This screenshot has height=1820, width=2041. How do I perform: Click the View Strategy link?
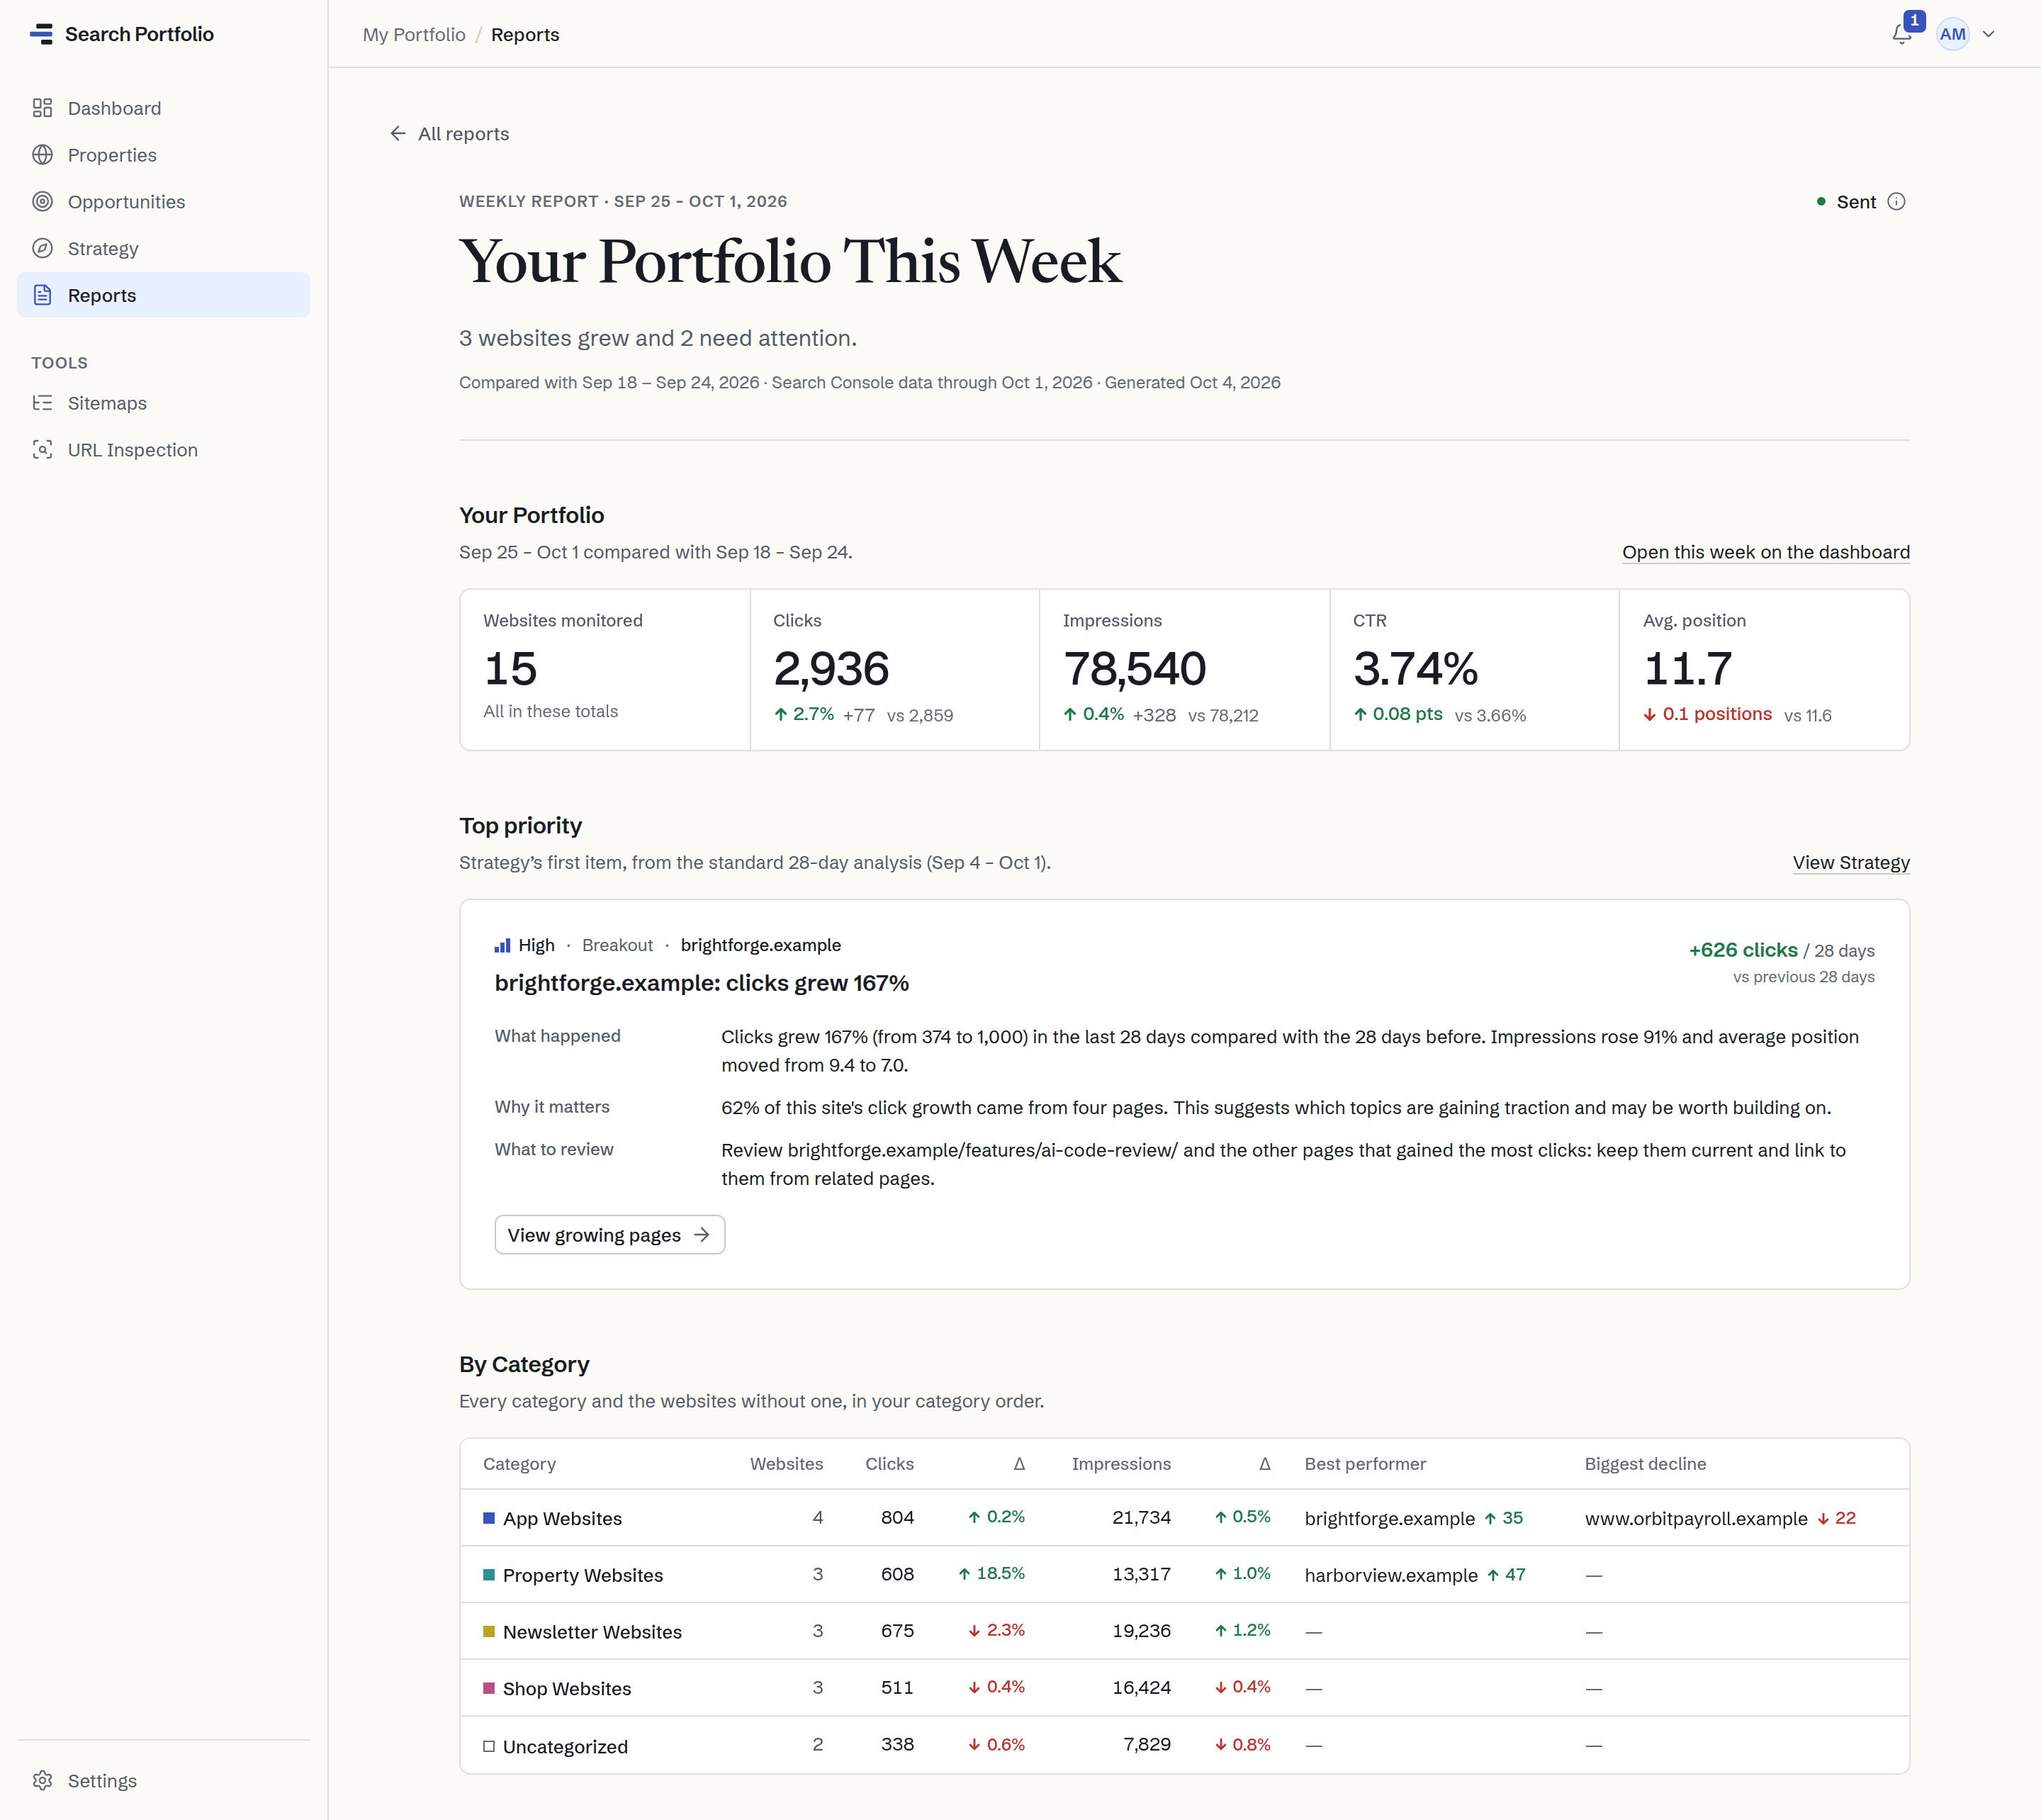click(x=1851, y=863)
